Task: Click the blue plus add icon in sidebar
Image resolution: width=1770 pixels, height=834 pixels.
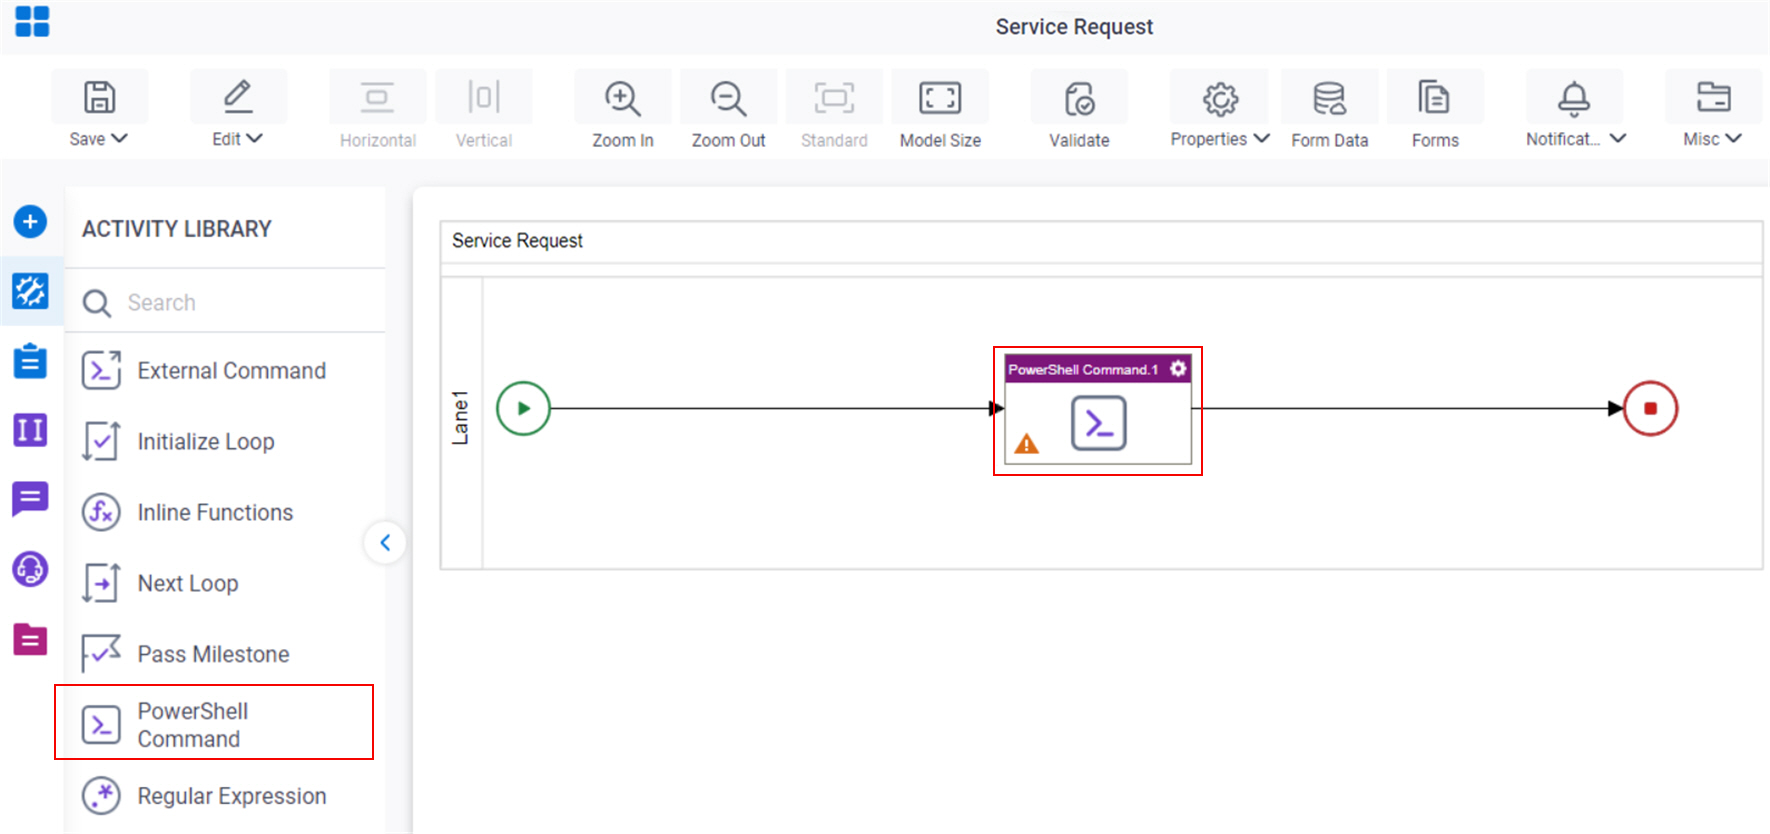Action: [30, 221]
